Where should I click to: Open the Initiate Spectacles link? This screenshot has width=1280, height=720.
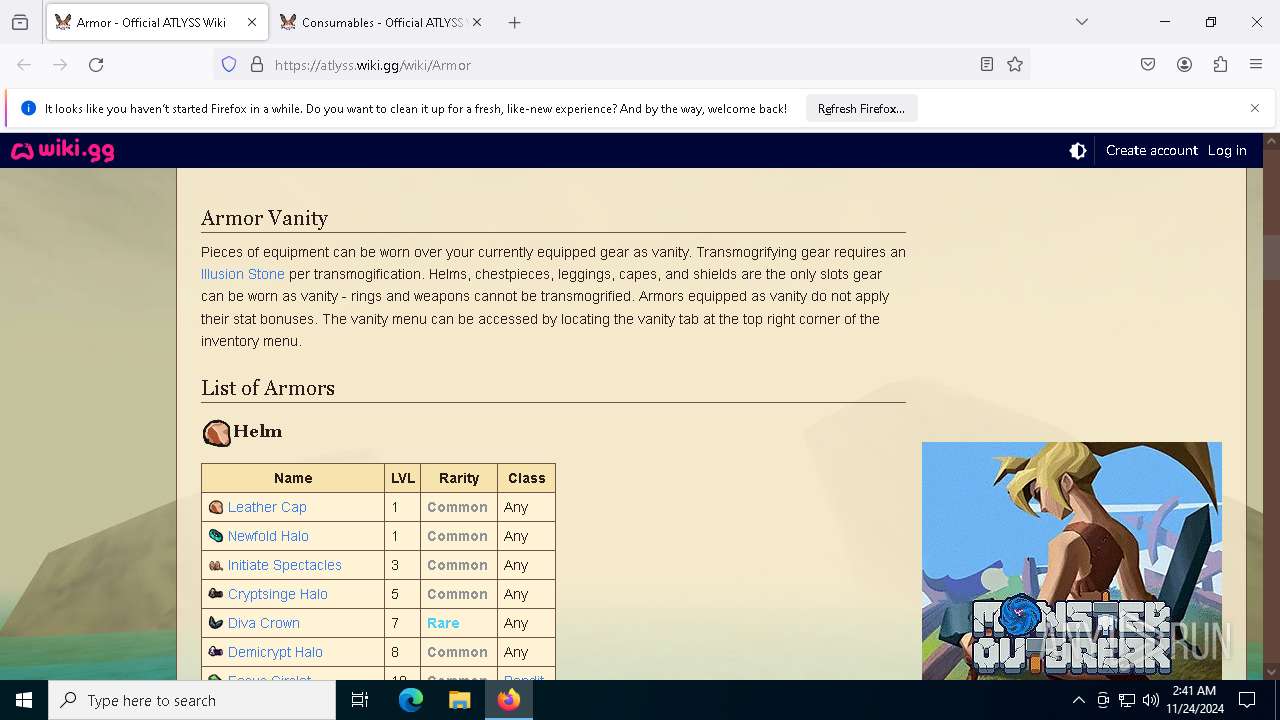[x=285, y=565]
